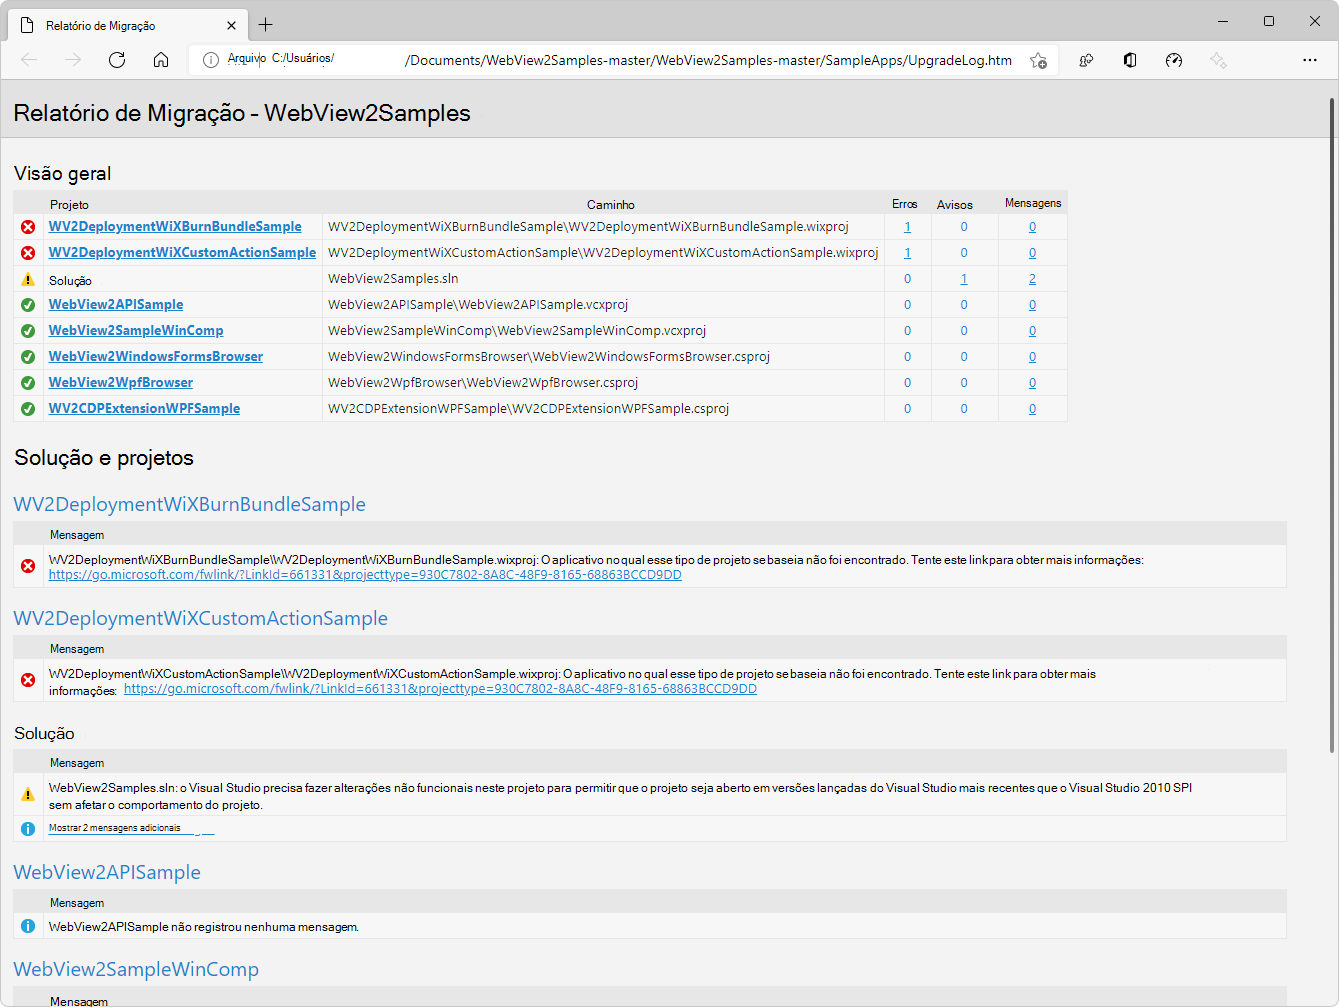This screenshot has height=1007, width=1339.
Task: Open Browser essentials panel
Action: [x=1086, y=60]
